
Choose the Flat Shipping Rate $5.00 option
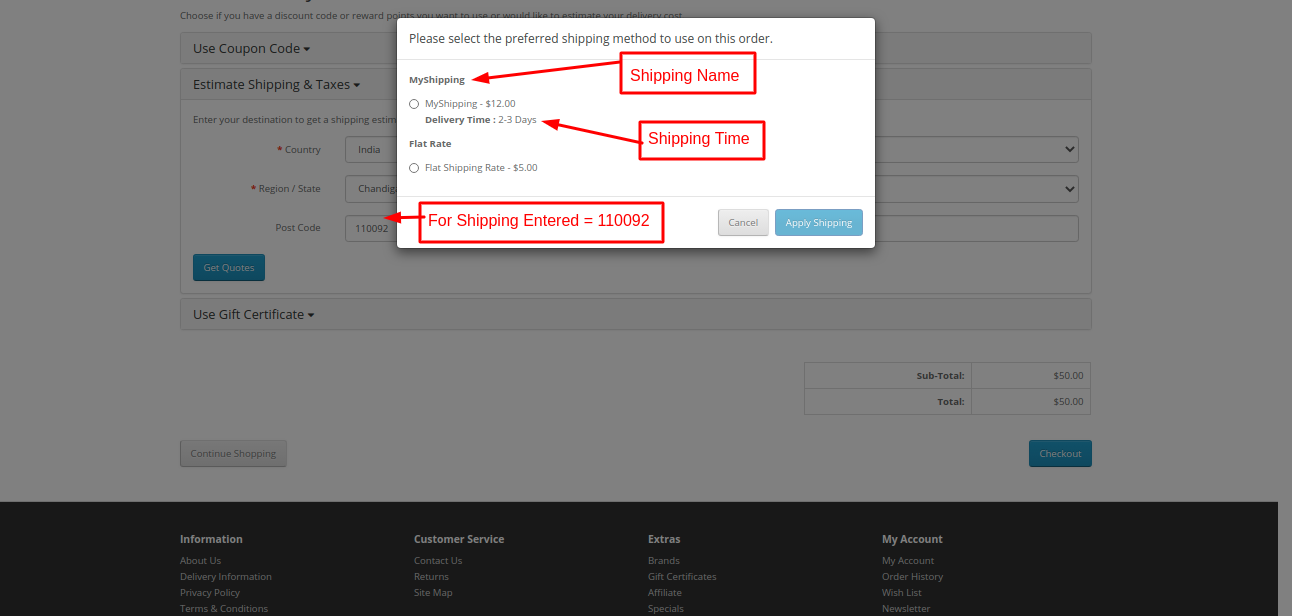pyautogui.click(x=414, y=167)
